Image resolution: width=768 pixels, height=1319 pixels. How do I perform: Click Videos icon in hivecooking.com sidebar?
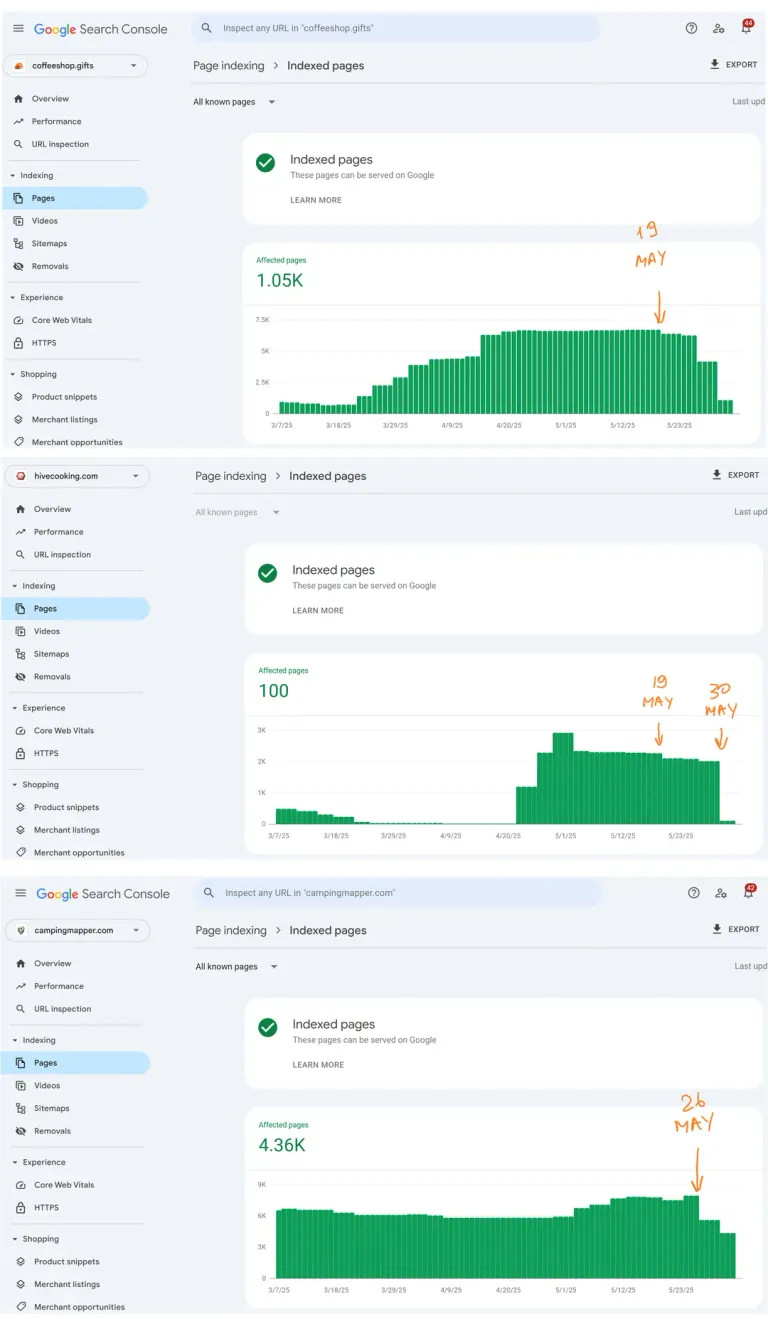click(x=21, y=631)
